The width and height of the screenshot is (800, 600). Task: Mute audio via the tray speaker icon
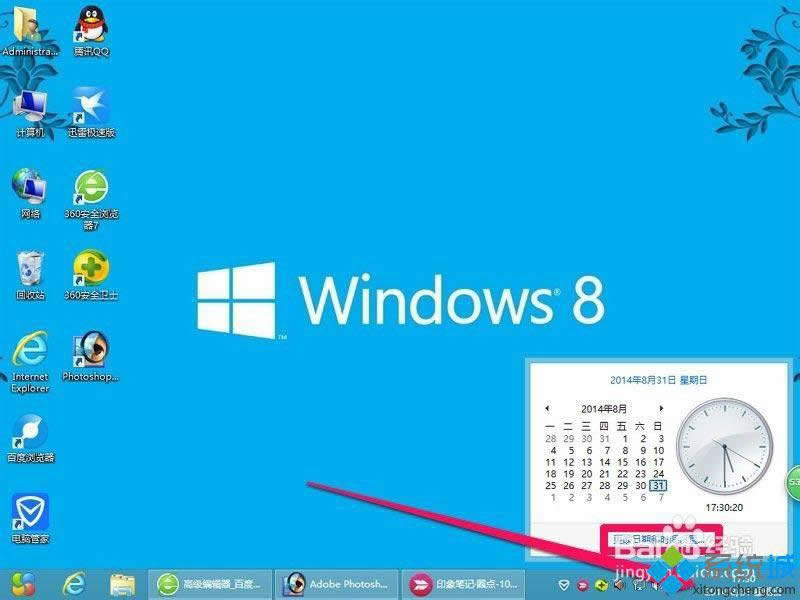click(622, 584)
